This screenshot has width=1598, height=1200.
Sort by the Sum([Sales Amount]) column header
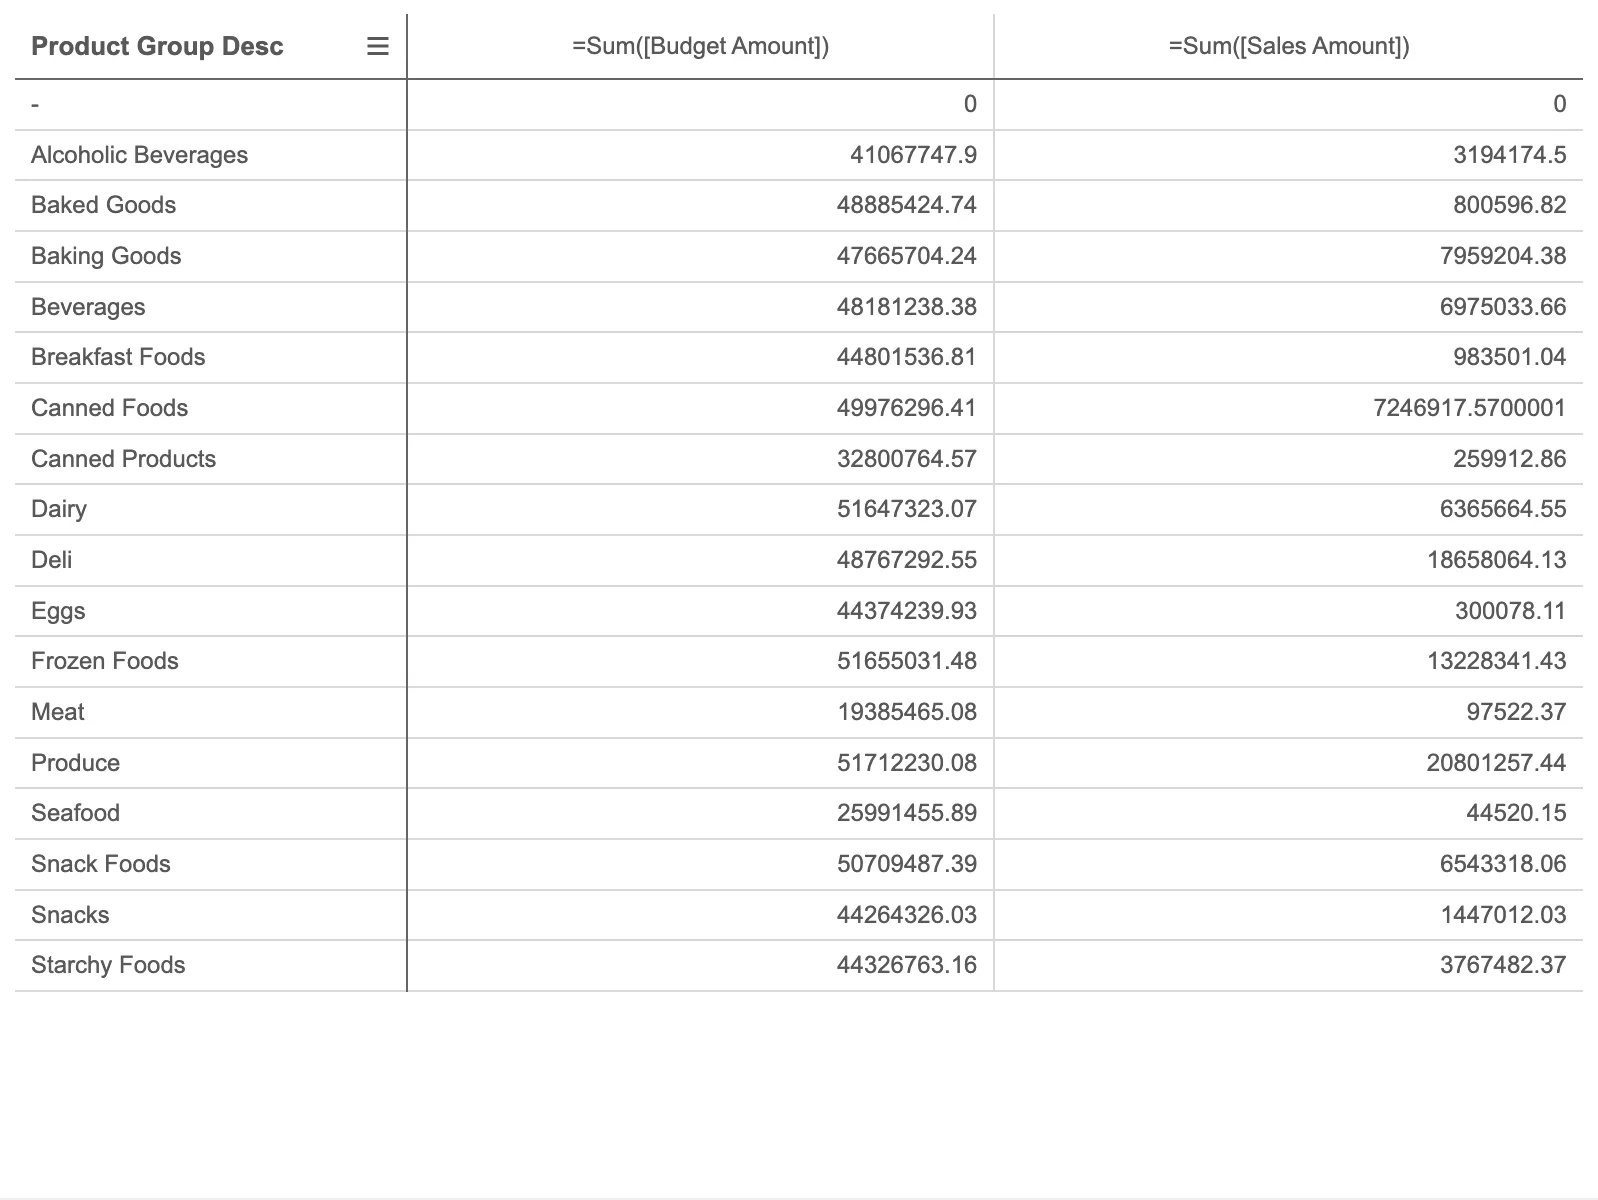pos(1290,46)
